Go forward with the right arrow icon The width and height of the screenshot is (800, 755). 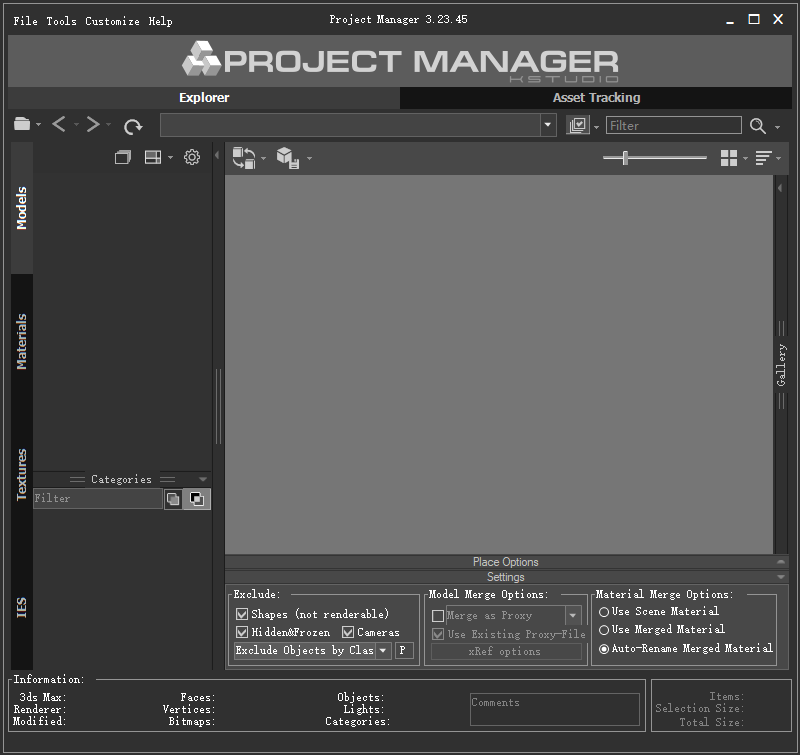click(93, 124)
